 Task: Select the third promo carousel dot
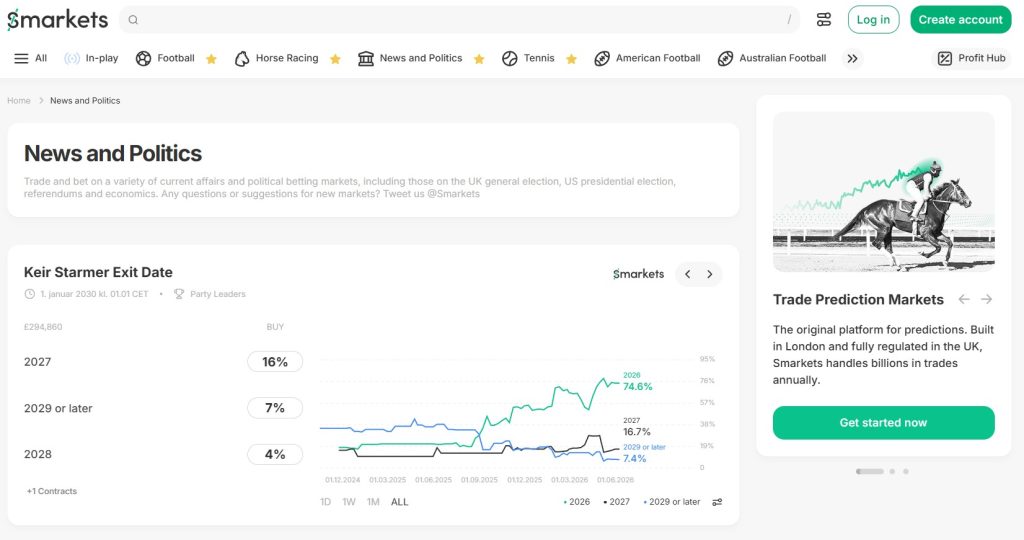pyautogui.click(x=906, y=471)
